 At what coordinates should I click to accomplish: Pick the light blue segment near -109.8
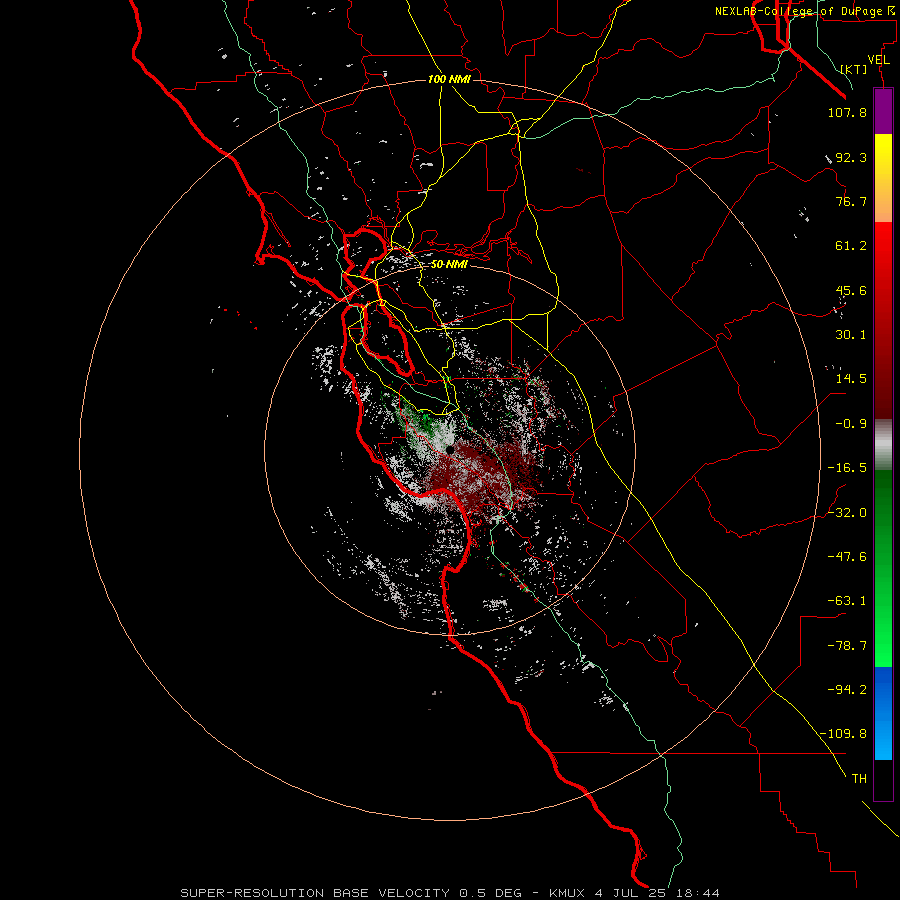pos(883,738)
